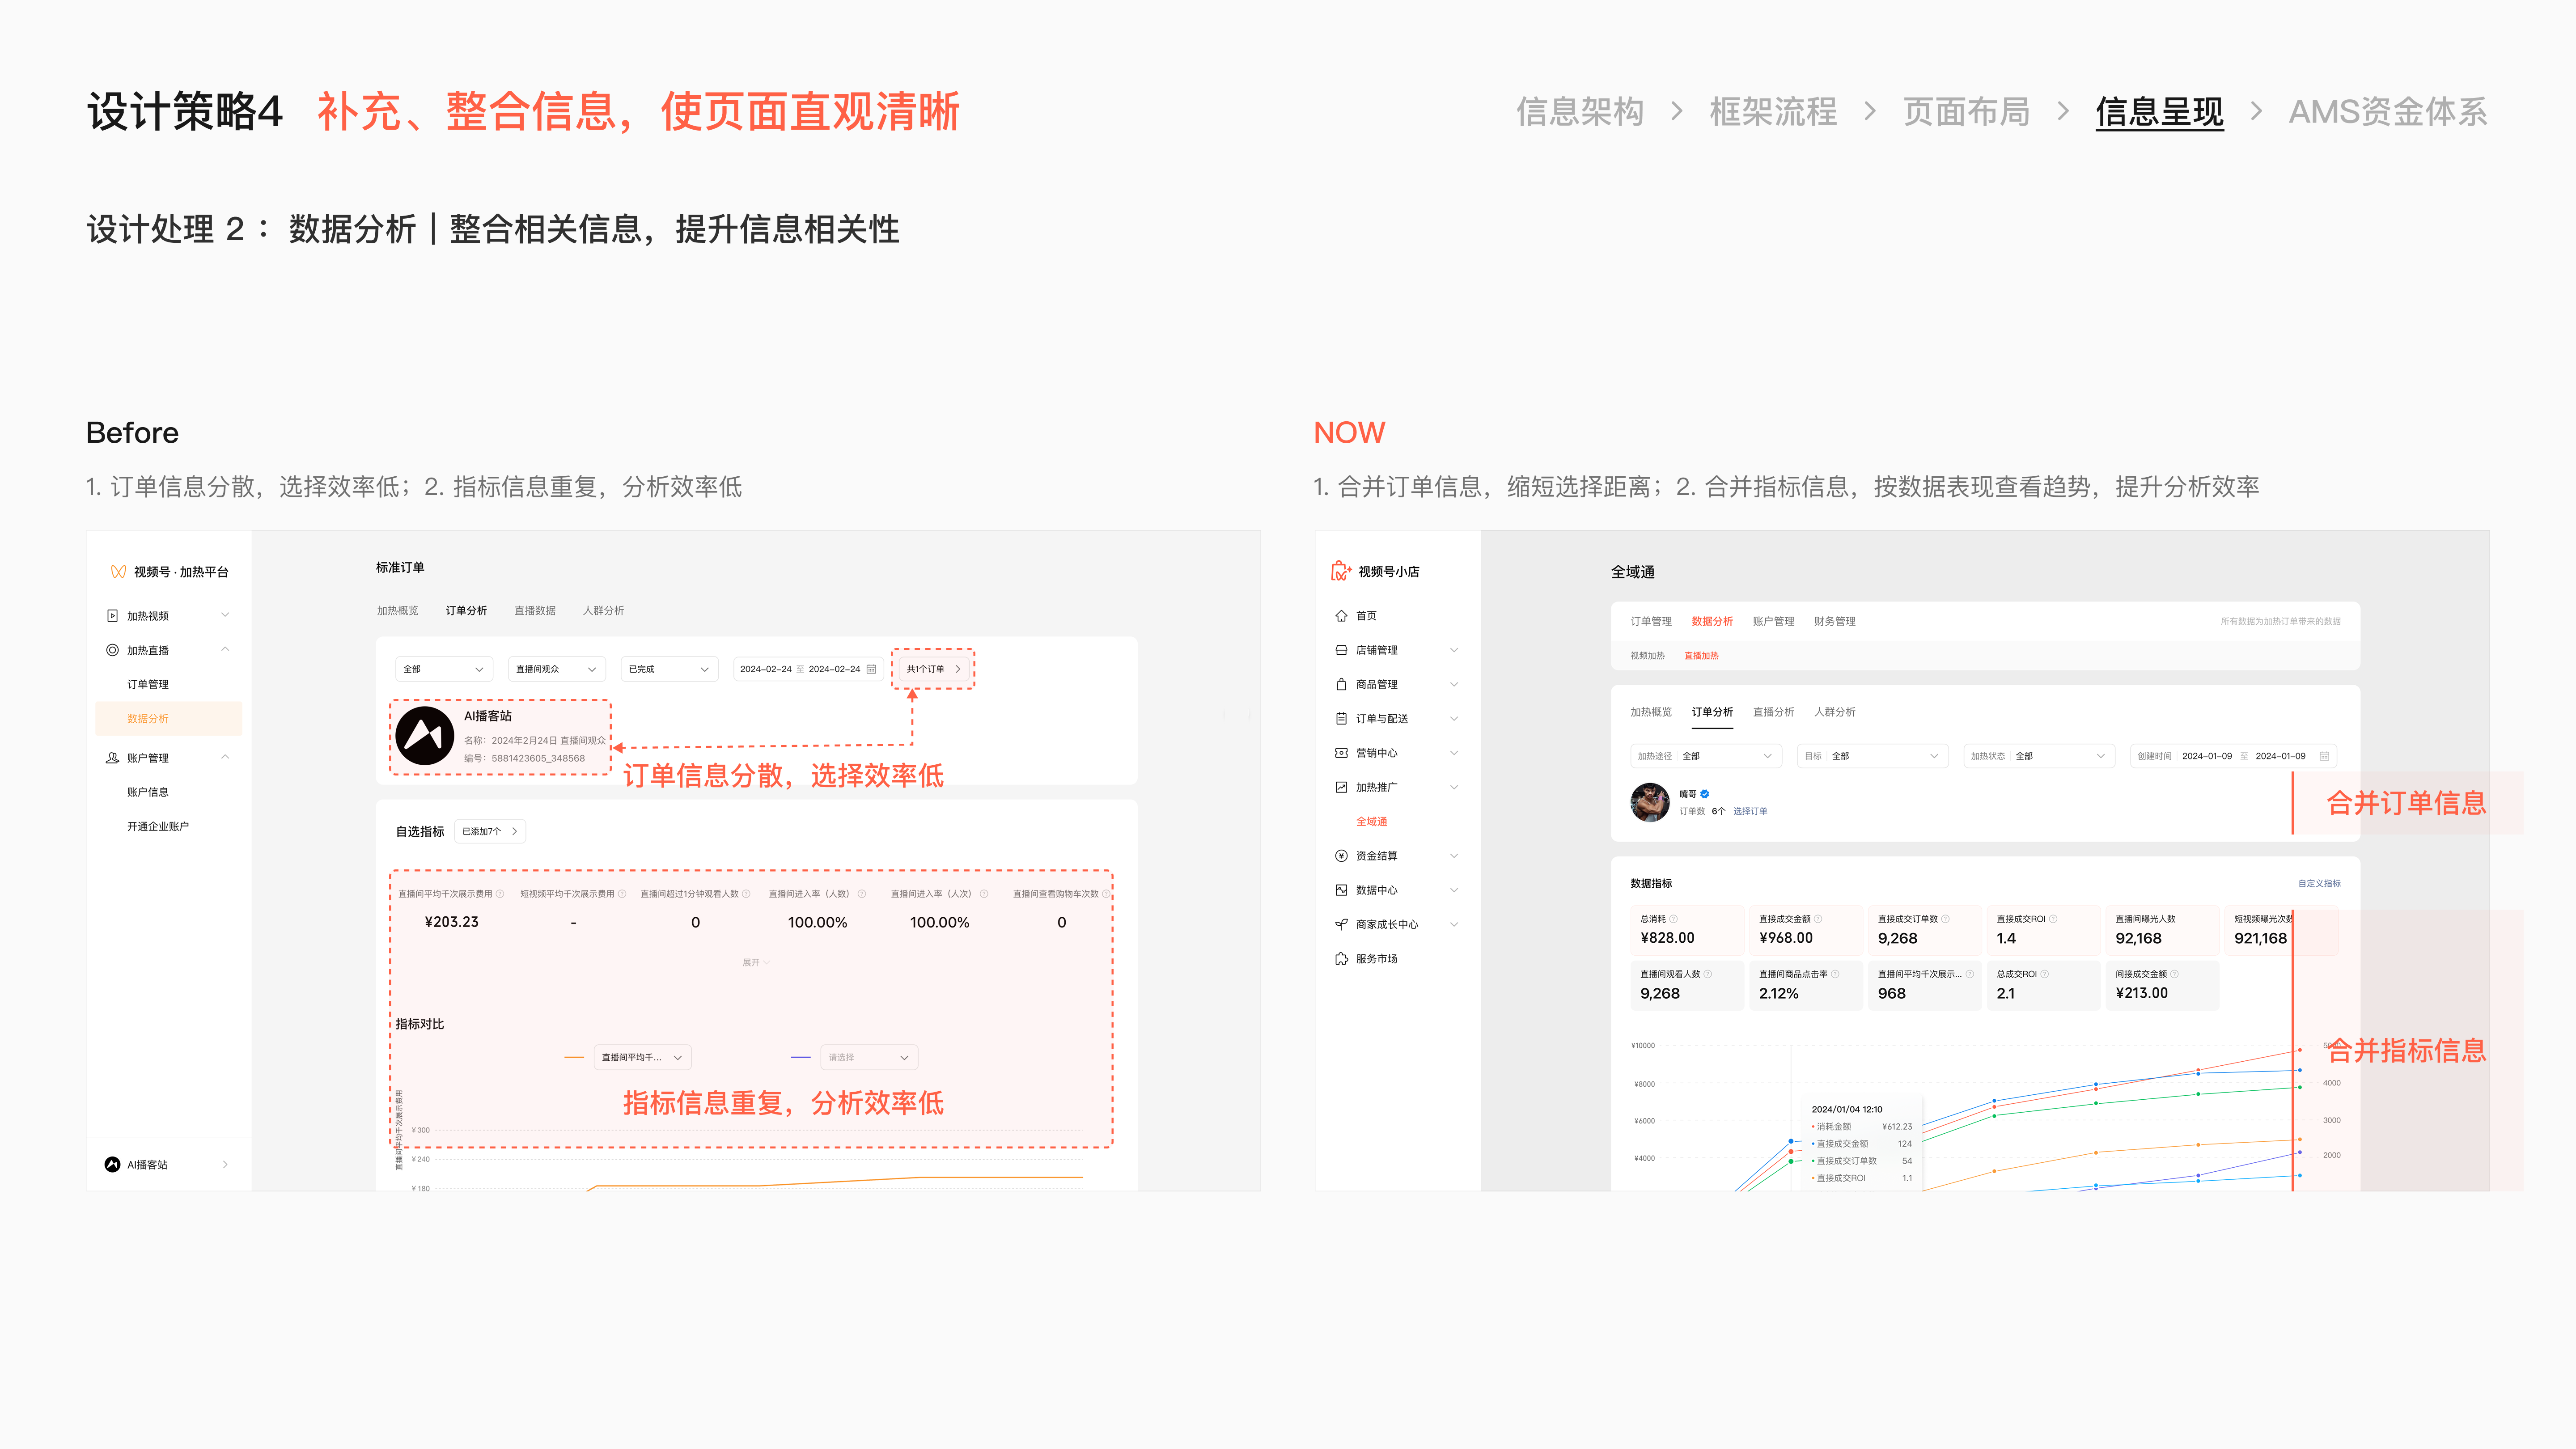Screen dimensions: 2576x1449
Task: Click the small AI播客站 avatar at the sidebar bottom
Action: pyautogui.click(x=112, y=1164)
